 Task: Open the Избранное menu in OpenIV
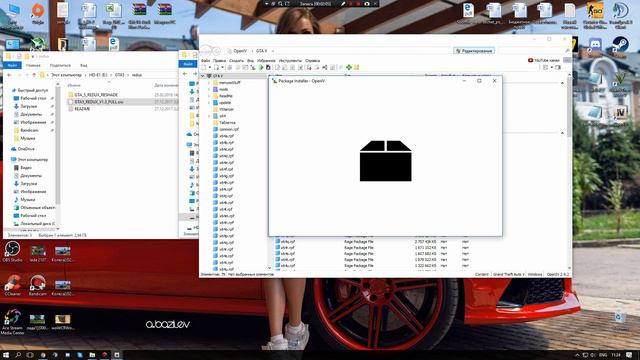click(266, 61)
